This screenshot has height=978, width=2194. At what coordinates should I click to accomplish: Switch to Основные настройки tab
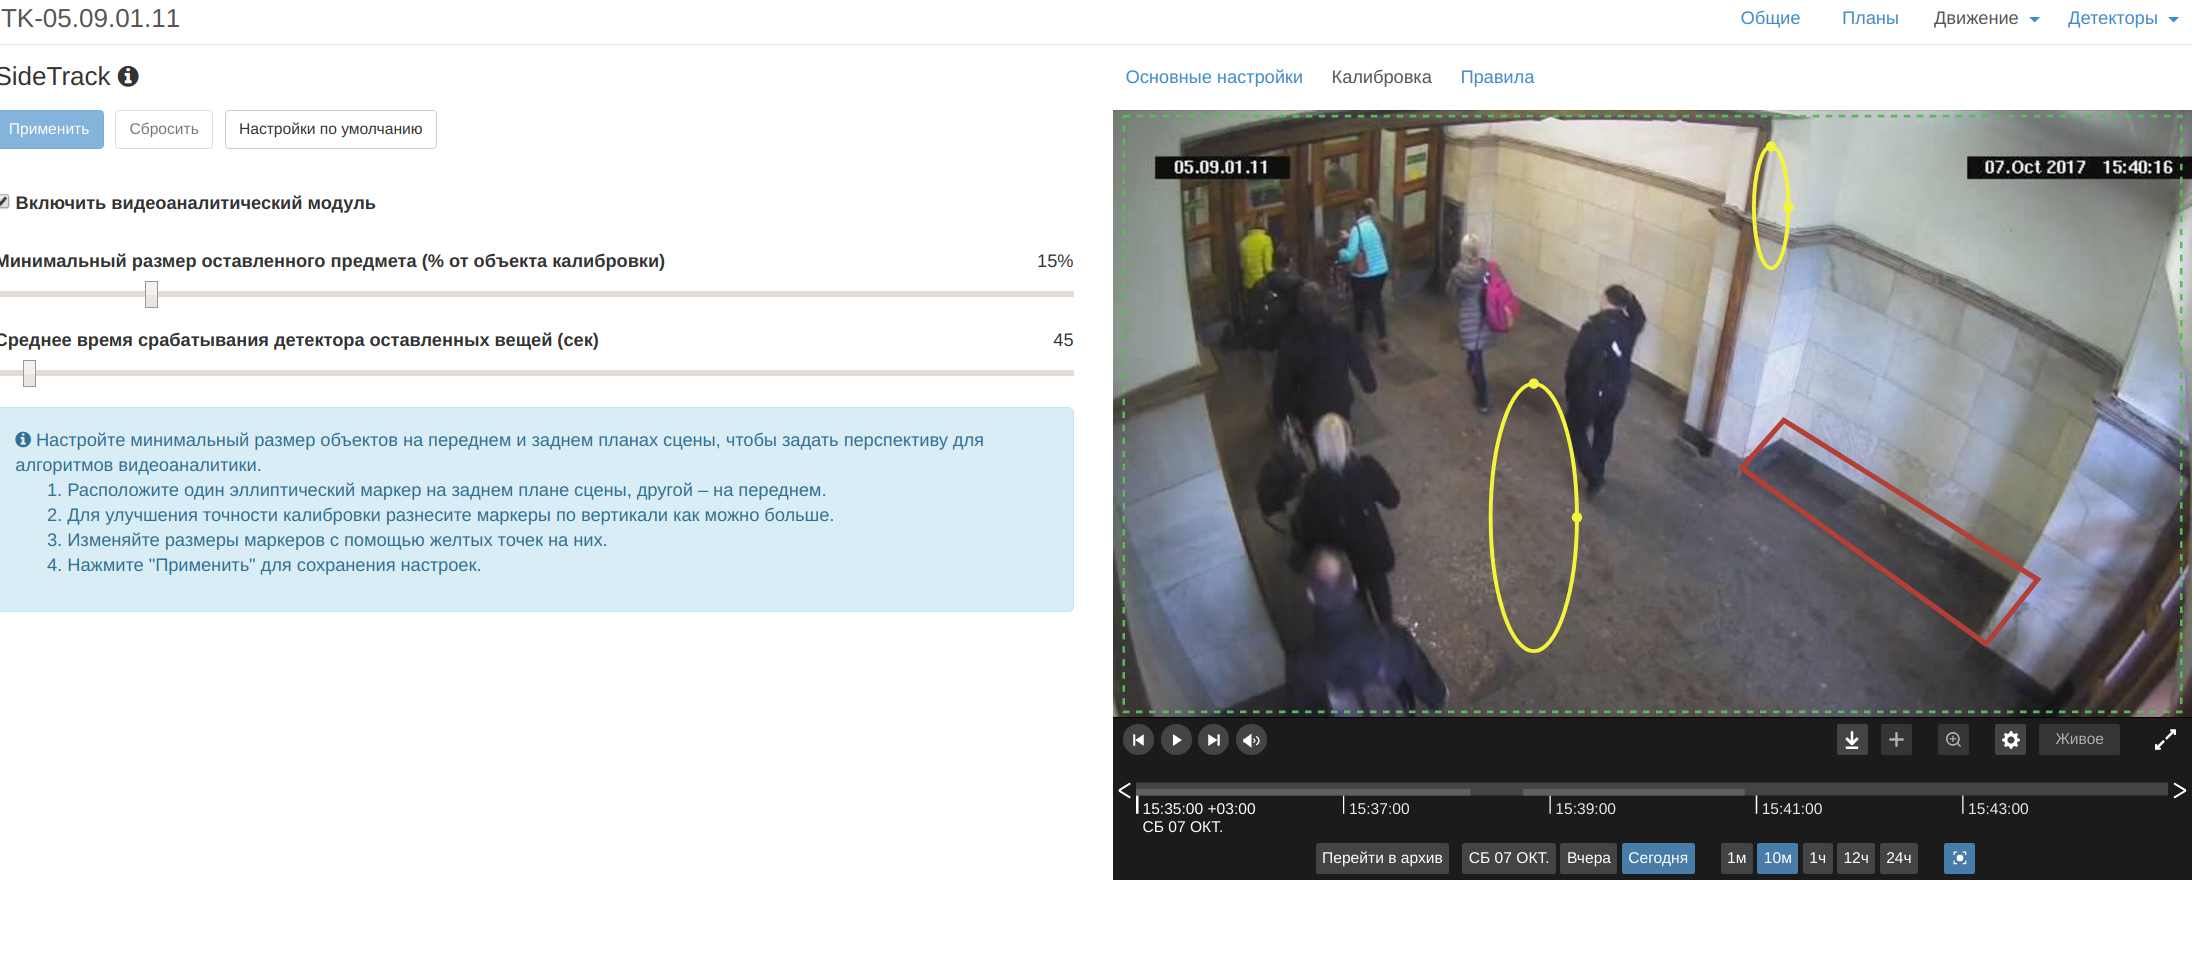(1214, 77)
